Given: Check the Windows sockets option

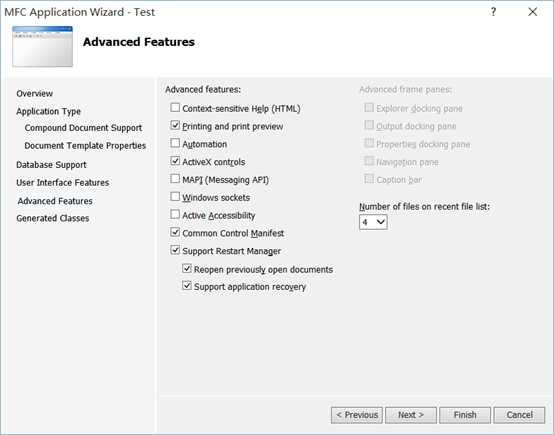Looking at the screenshot, I should [x=175, y=196].
